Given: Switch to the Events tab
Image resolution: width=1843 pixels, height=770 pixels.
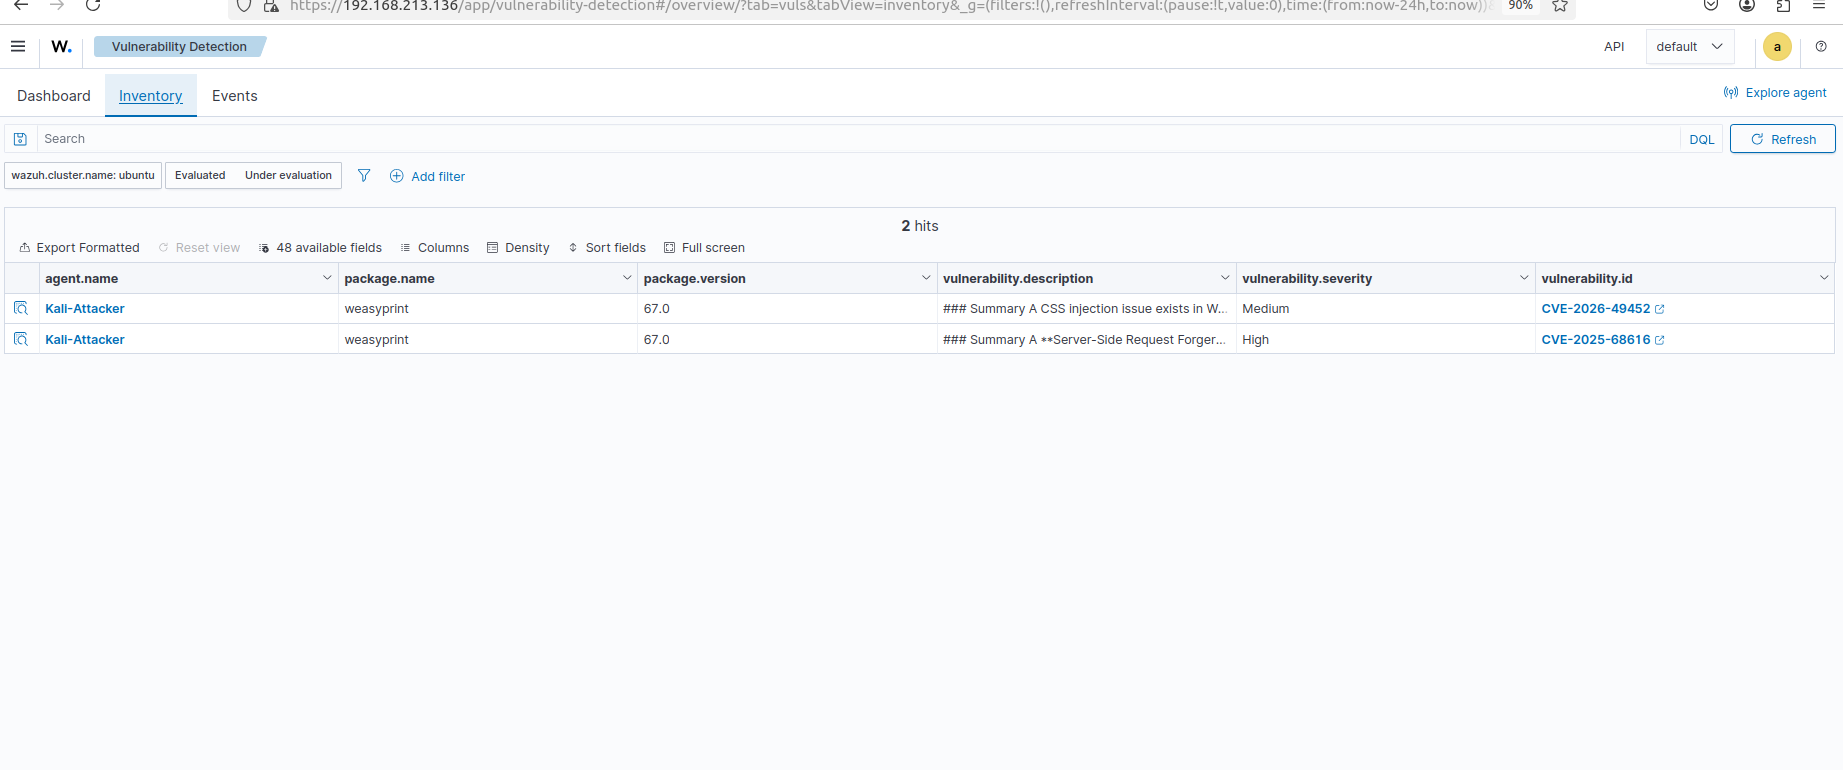Looking at the screenshot, I should tap(235, 96).
